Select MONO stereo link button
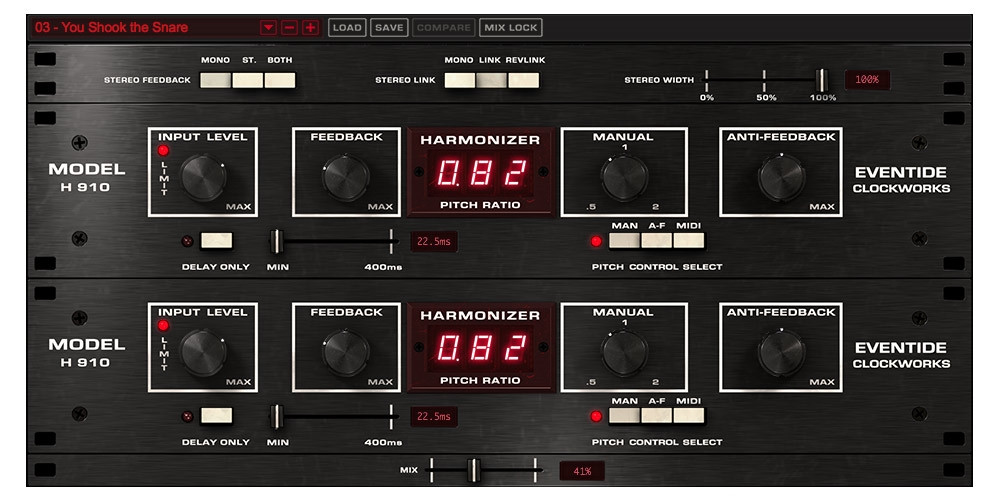 click(x=460, y=80)
